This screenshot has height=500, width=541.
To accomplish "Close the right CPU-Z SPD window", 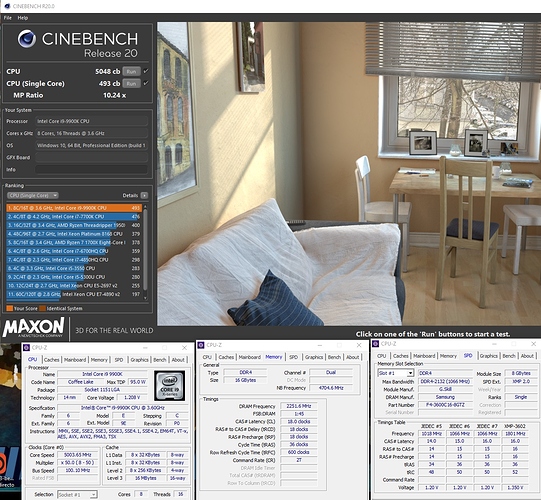I will tap(534, 344).
